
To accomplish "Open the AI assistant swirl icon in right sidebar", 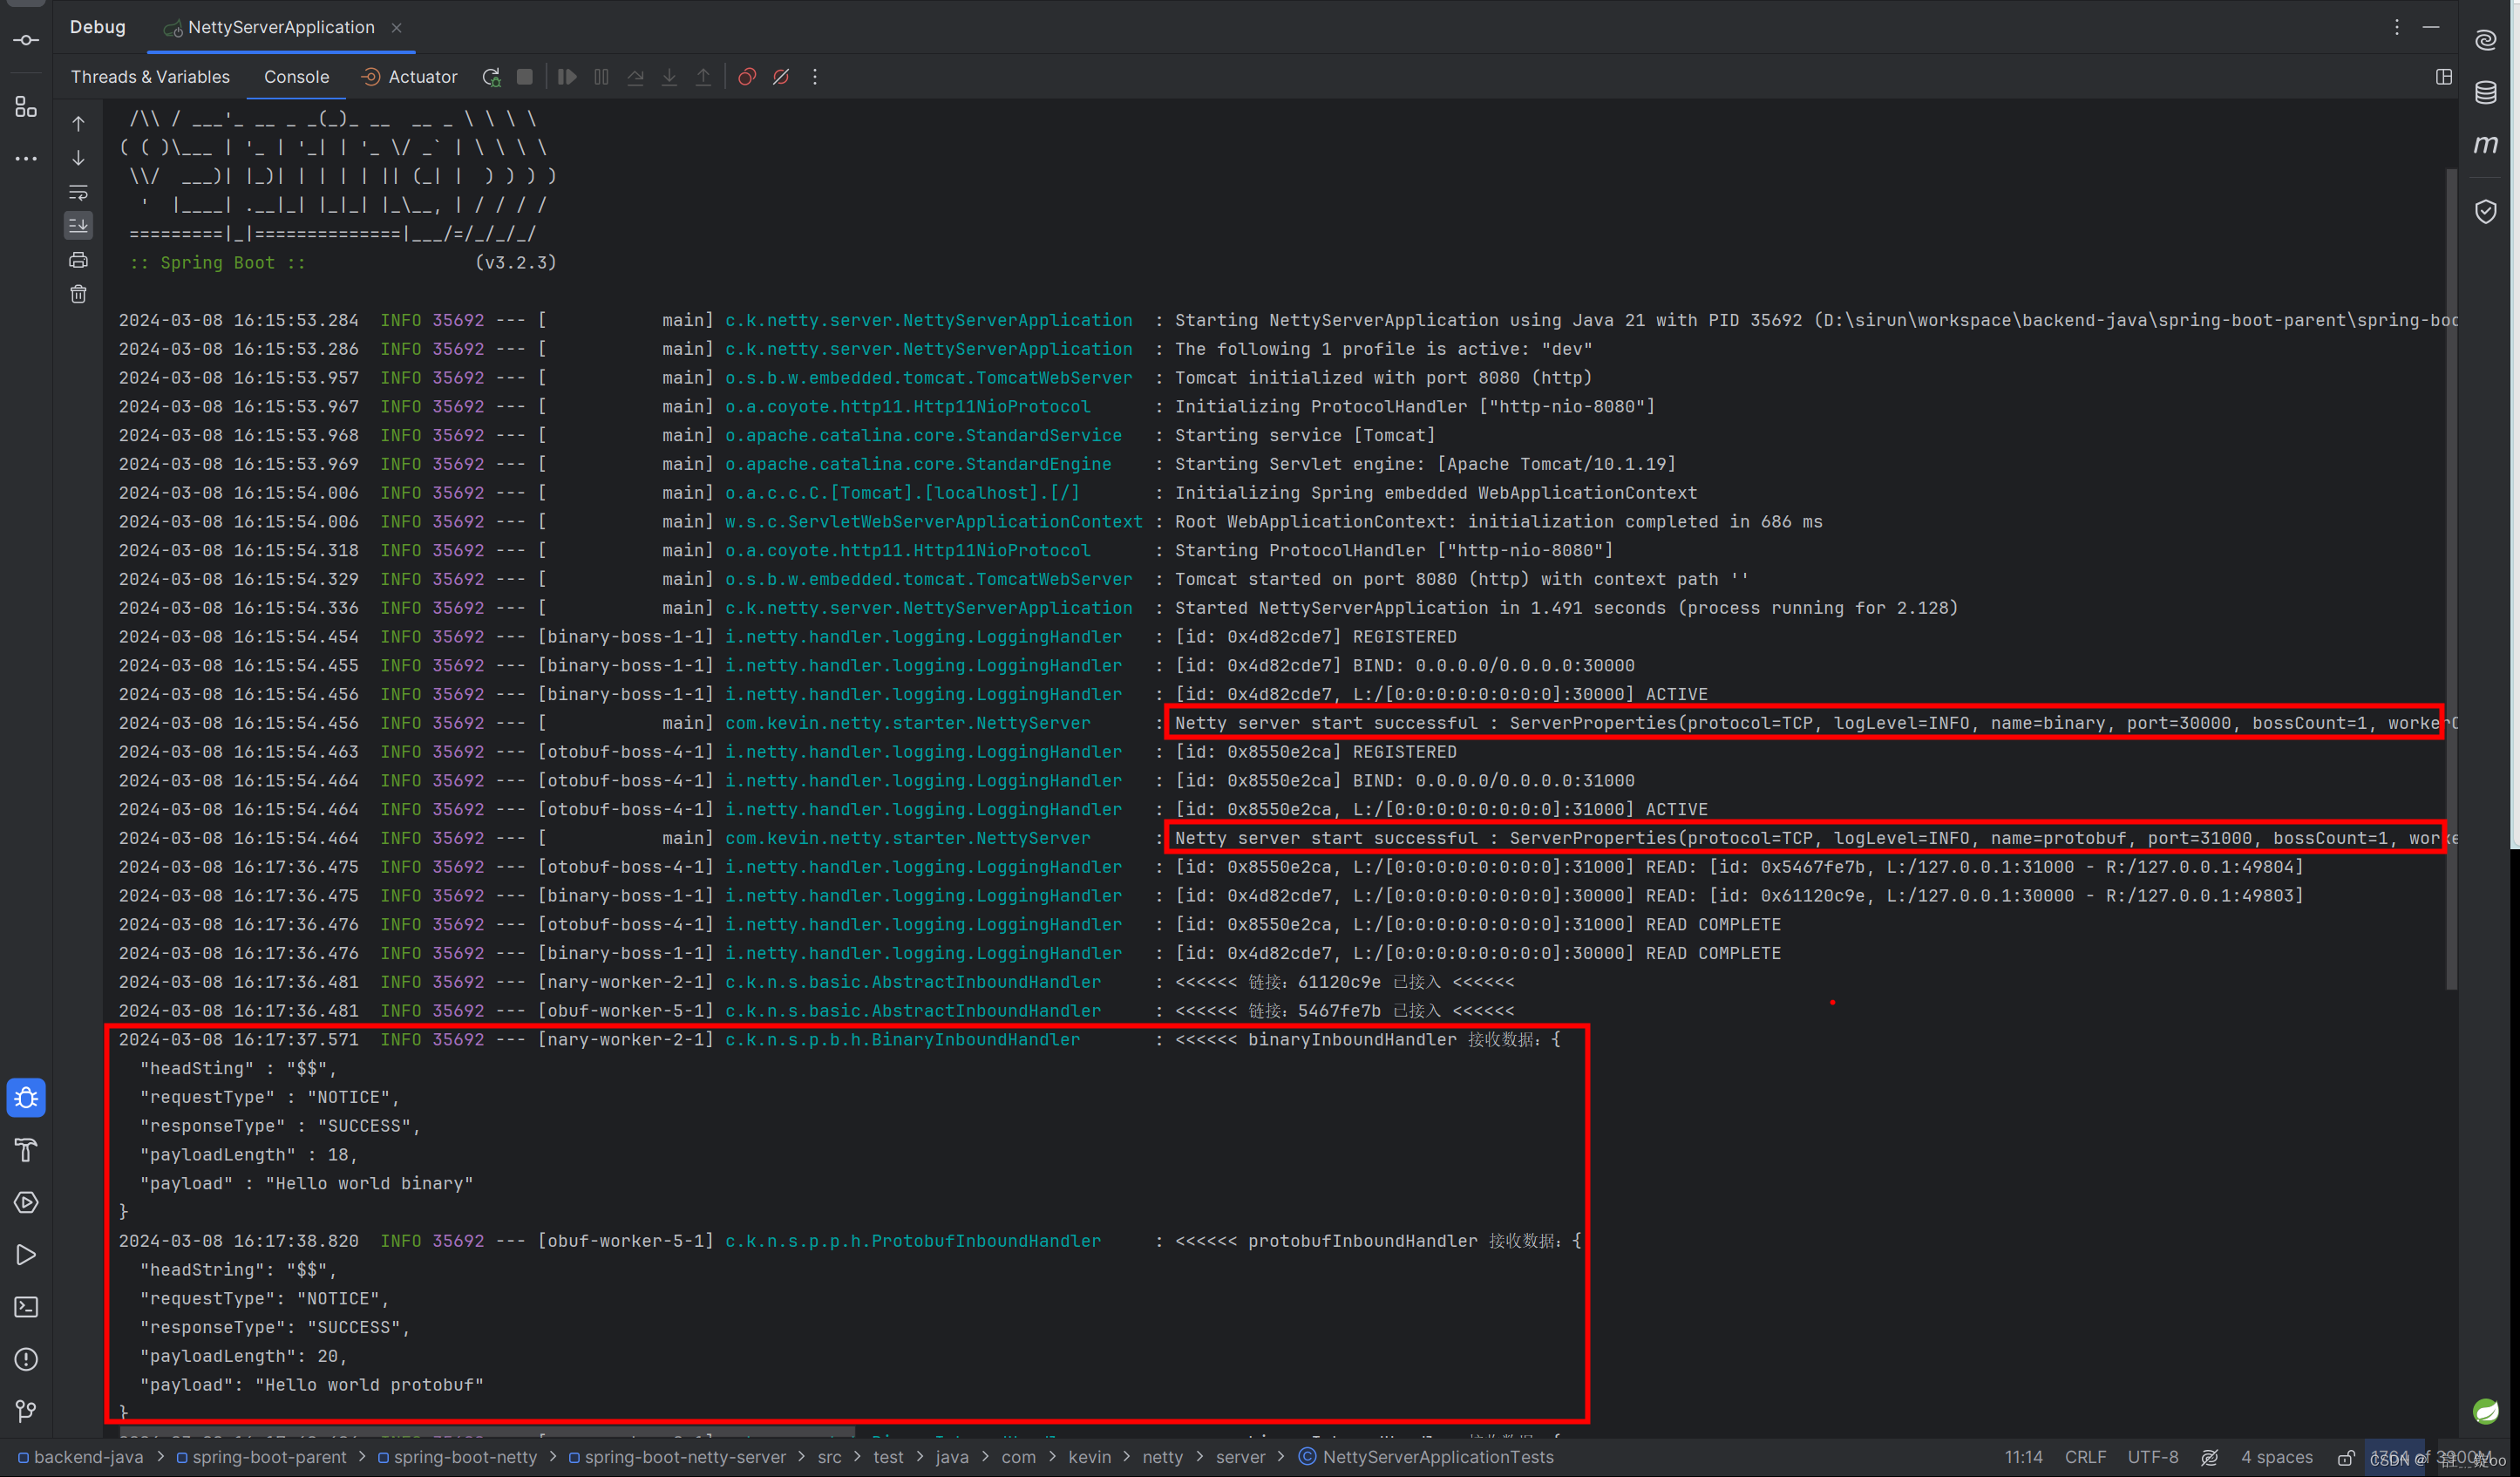I will (x=2486, y=40).
